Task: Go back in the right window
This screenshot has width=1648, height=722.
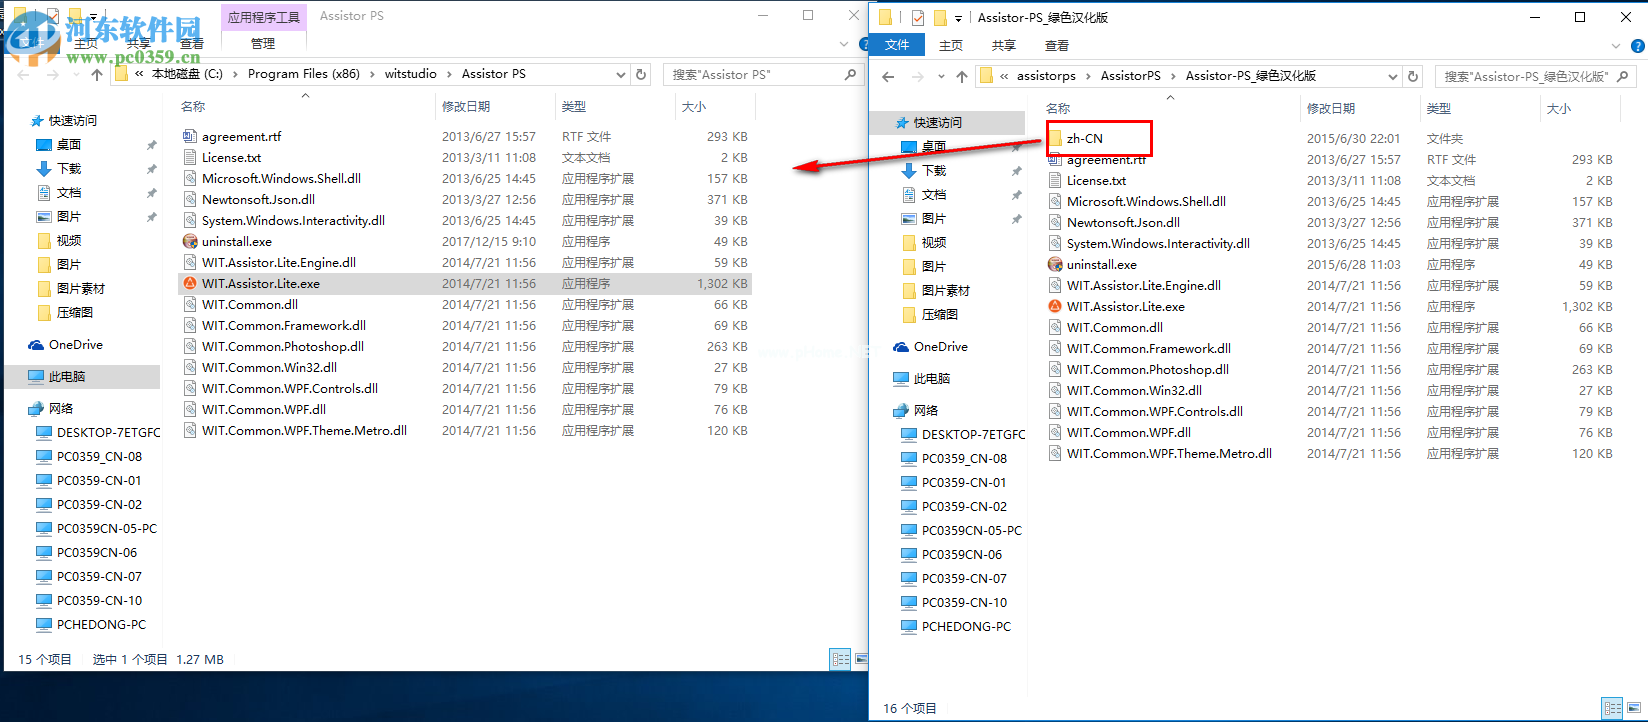Action: 889,76
